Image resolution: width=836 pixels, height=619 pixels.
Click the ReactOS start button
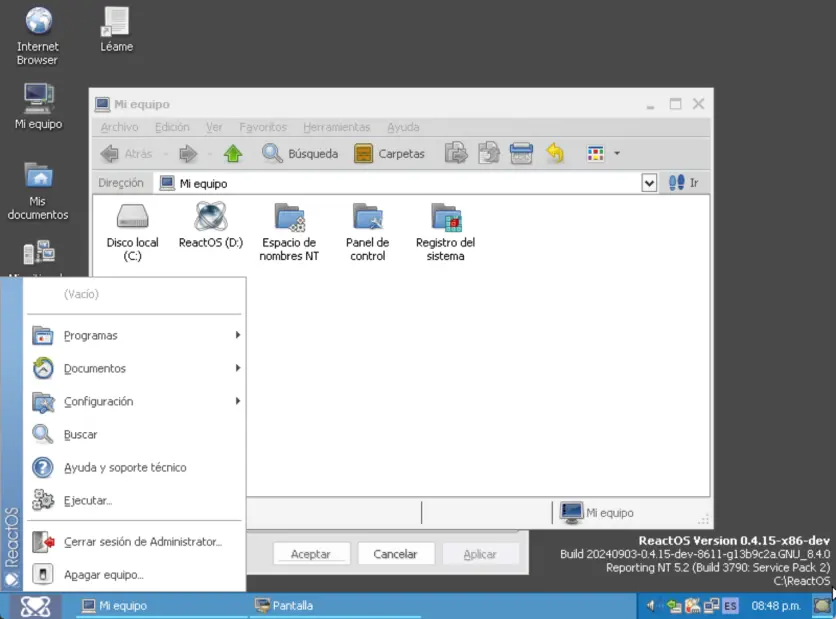click(x=35, y=606)
